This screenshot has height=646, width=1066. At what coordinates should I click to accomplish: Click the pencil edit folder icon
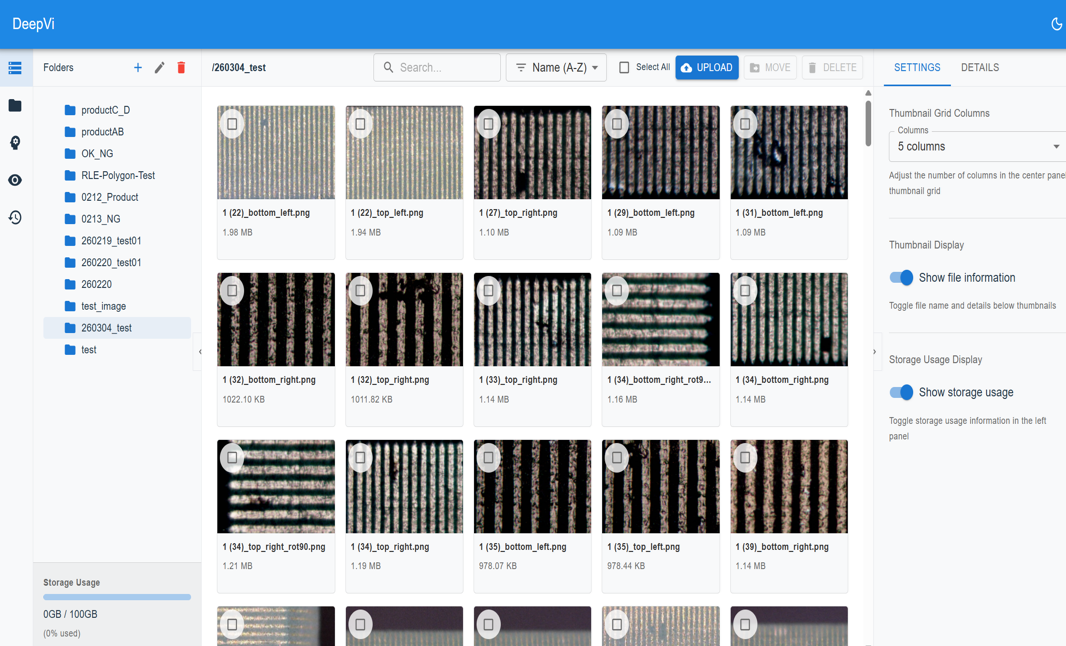coord(159,68)
